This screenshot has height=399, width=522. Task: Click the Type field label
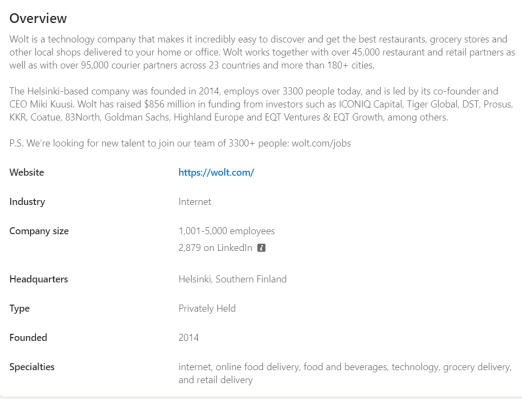(19, 308)
